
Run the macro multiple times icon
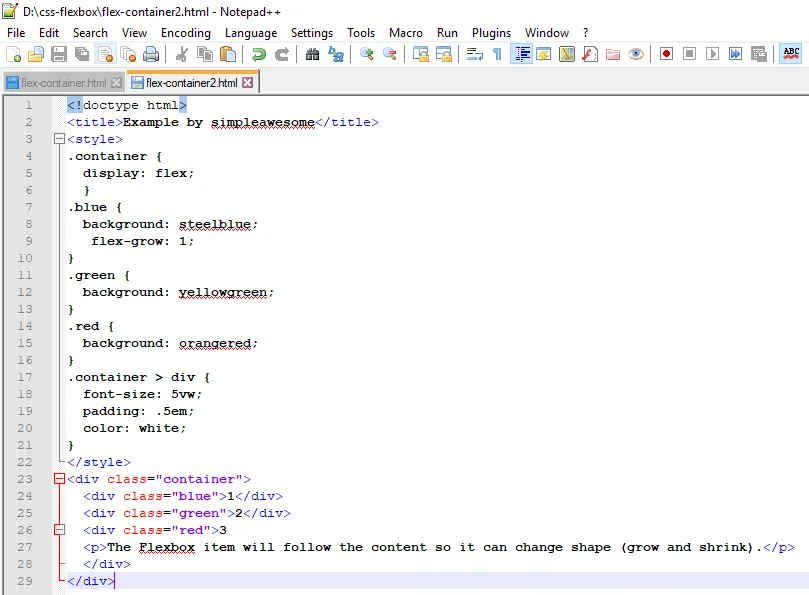click(735, 54)
